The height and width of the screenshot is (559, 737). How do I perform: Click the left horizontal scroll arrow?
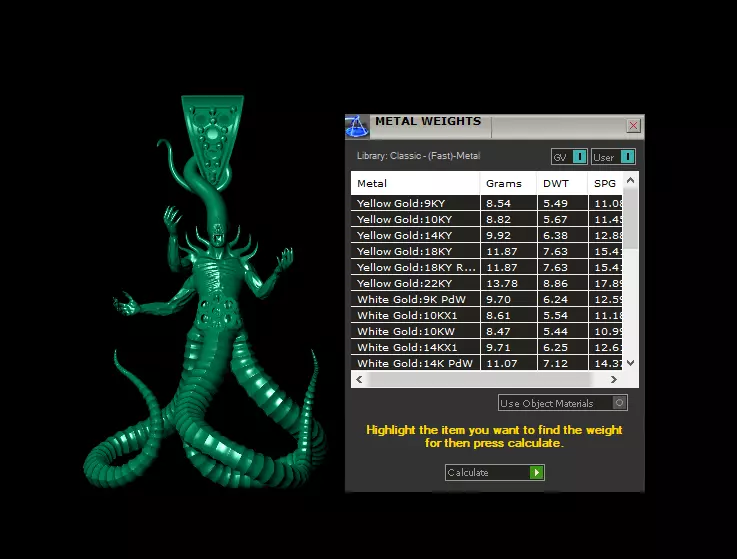coord(360,379)
